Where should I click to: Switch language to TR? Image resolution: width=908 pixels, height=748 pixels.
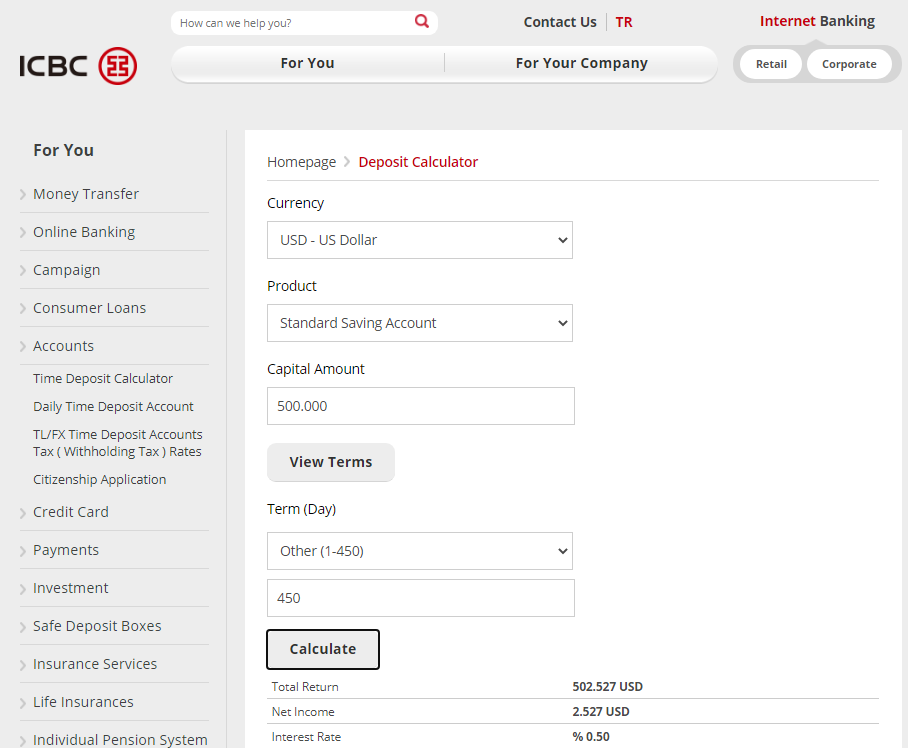click(624, 22)
